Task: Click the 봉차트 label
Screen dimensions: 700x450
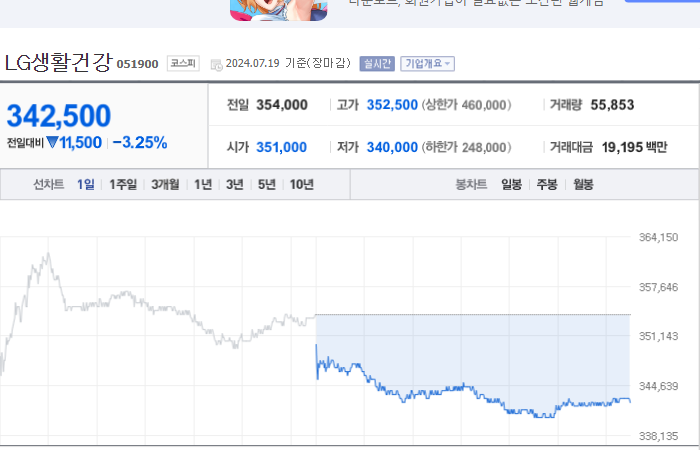Action: pyautogui.click(x=471, y=184)
